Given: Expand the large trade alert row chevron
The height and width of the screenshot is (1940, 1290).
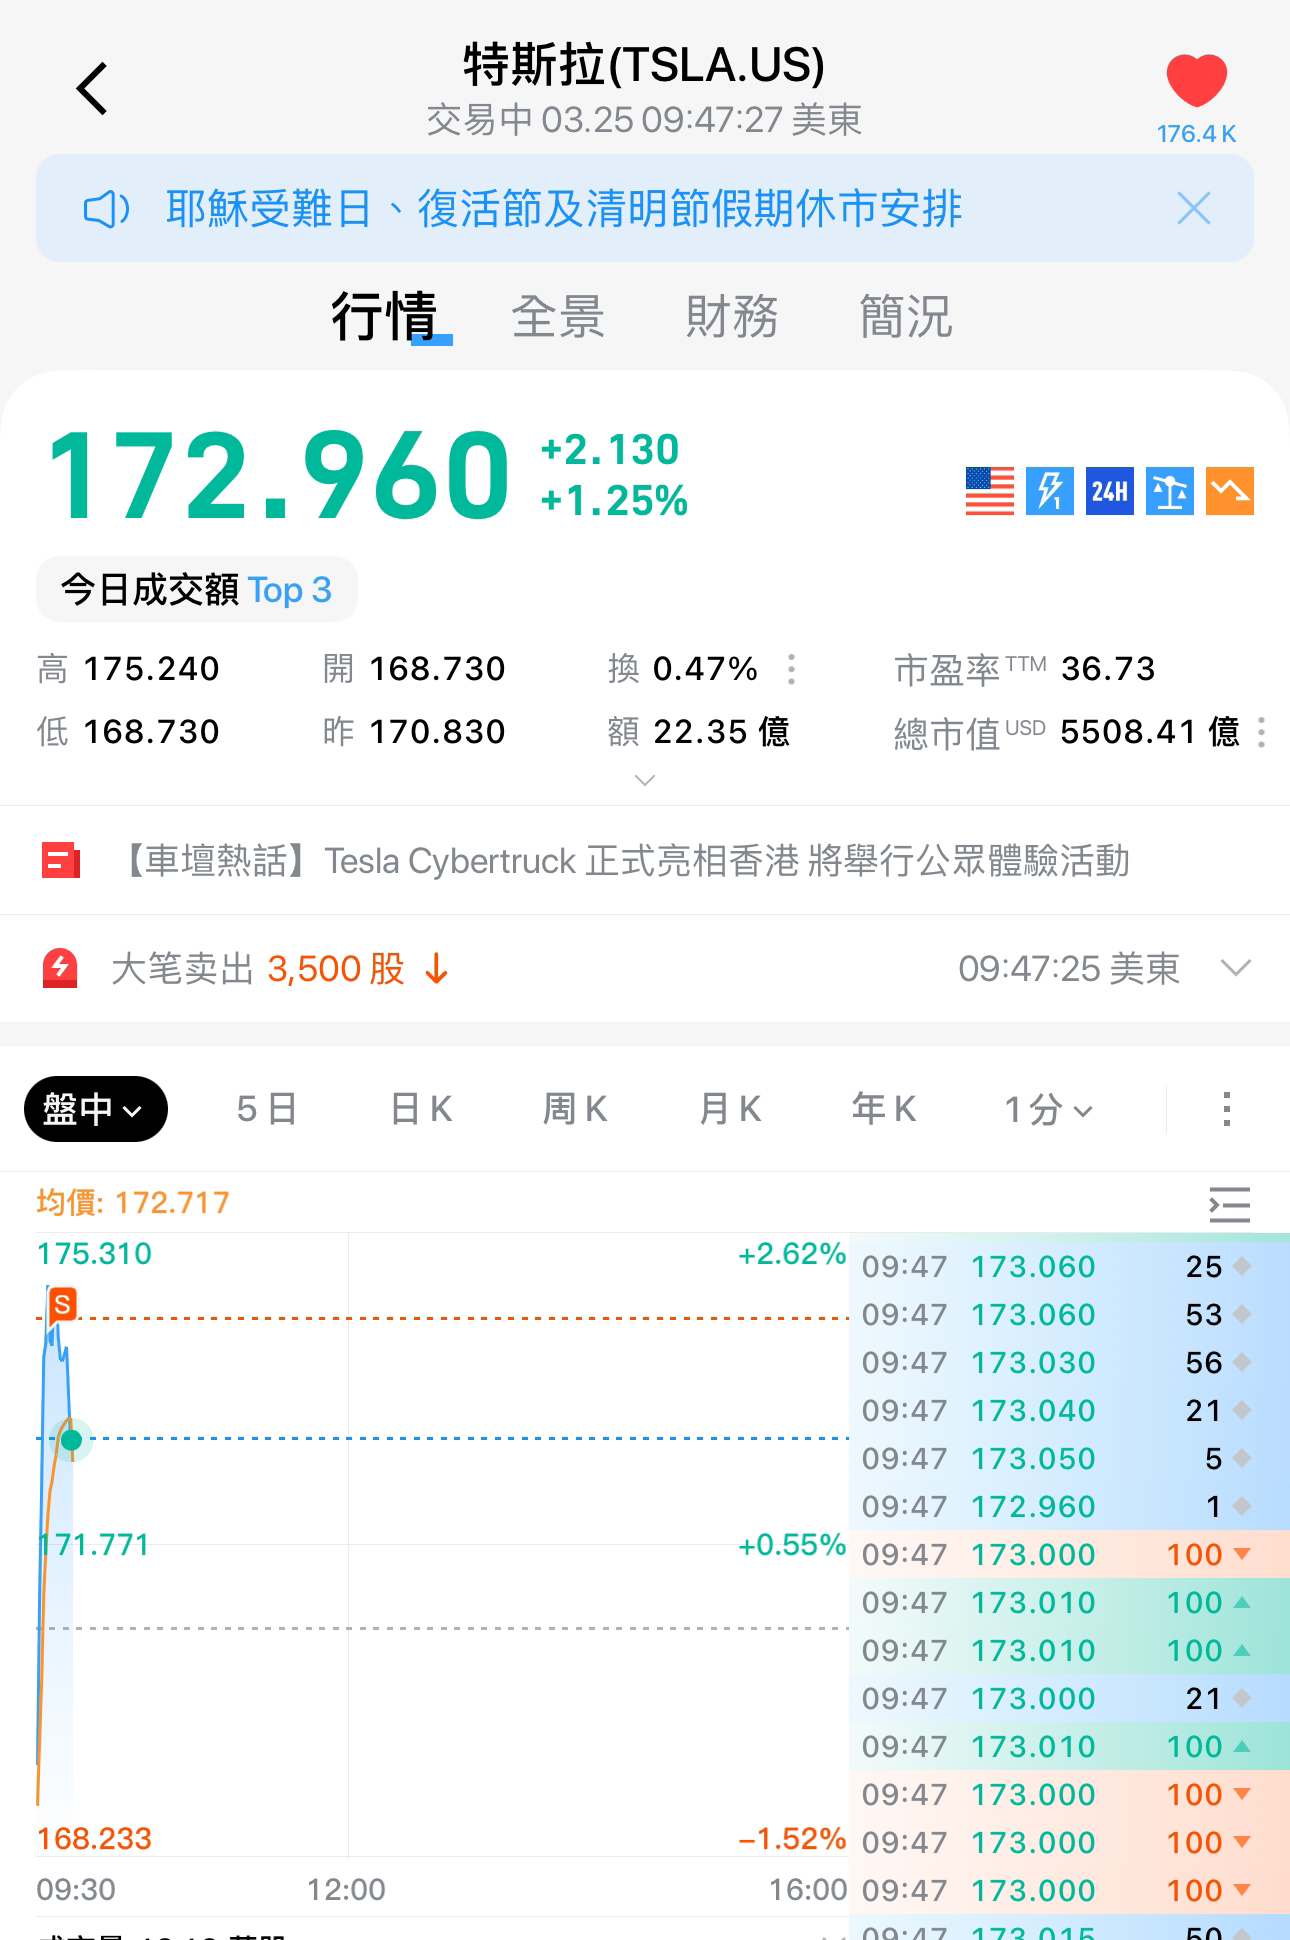Looking at the screenshot, I should (x=1236, y=968).
